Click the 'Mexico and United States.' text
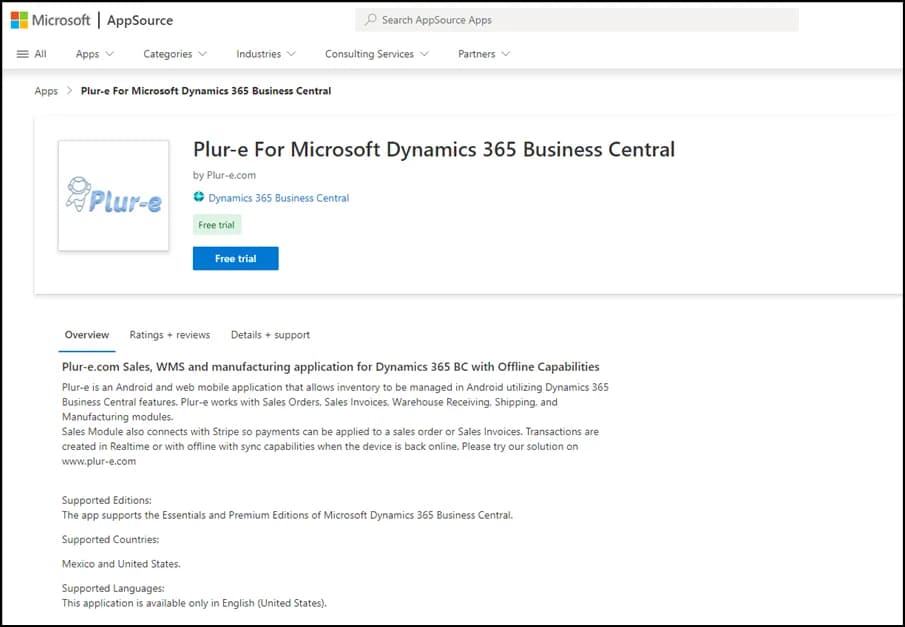905x627 pixels. pos(121,563)
